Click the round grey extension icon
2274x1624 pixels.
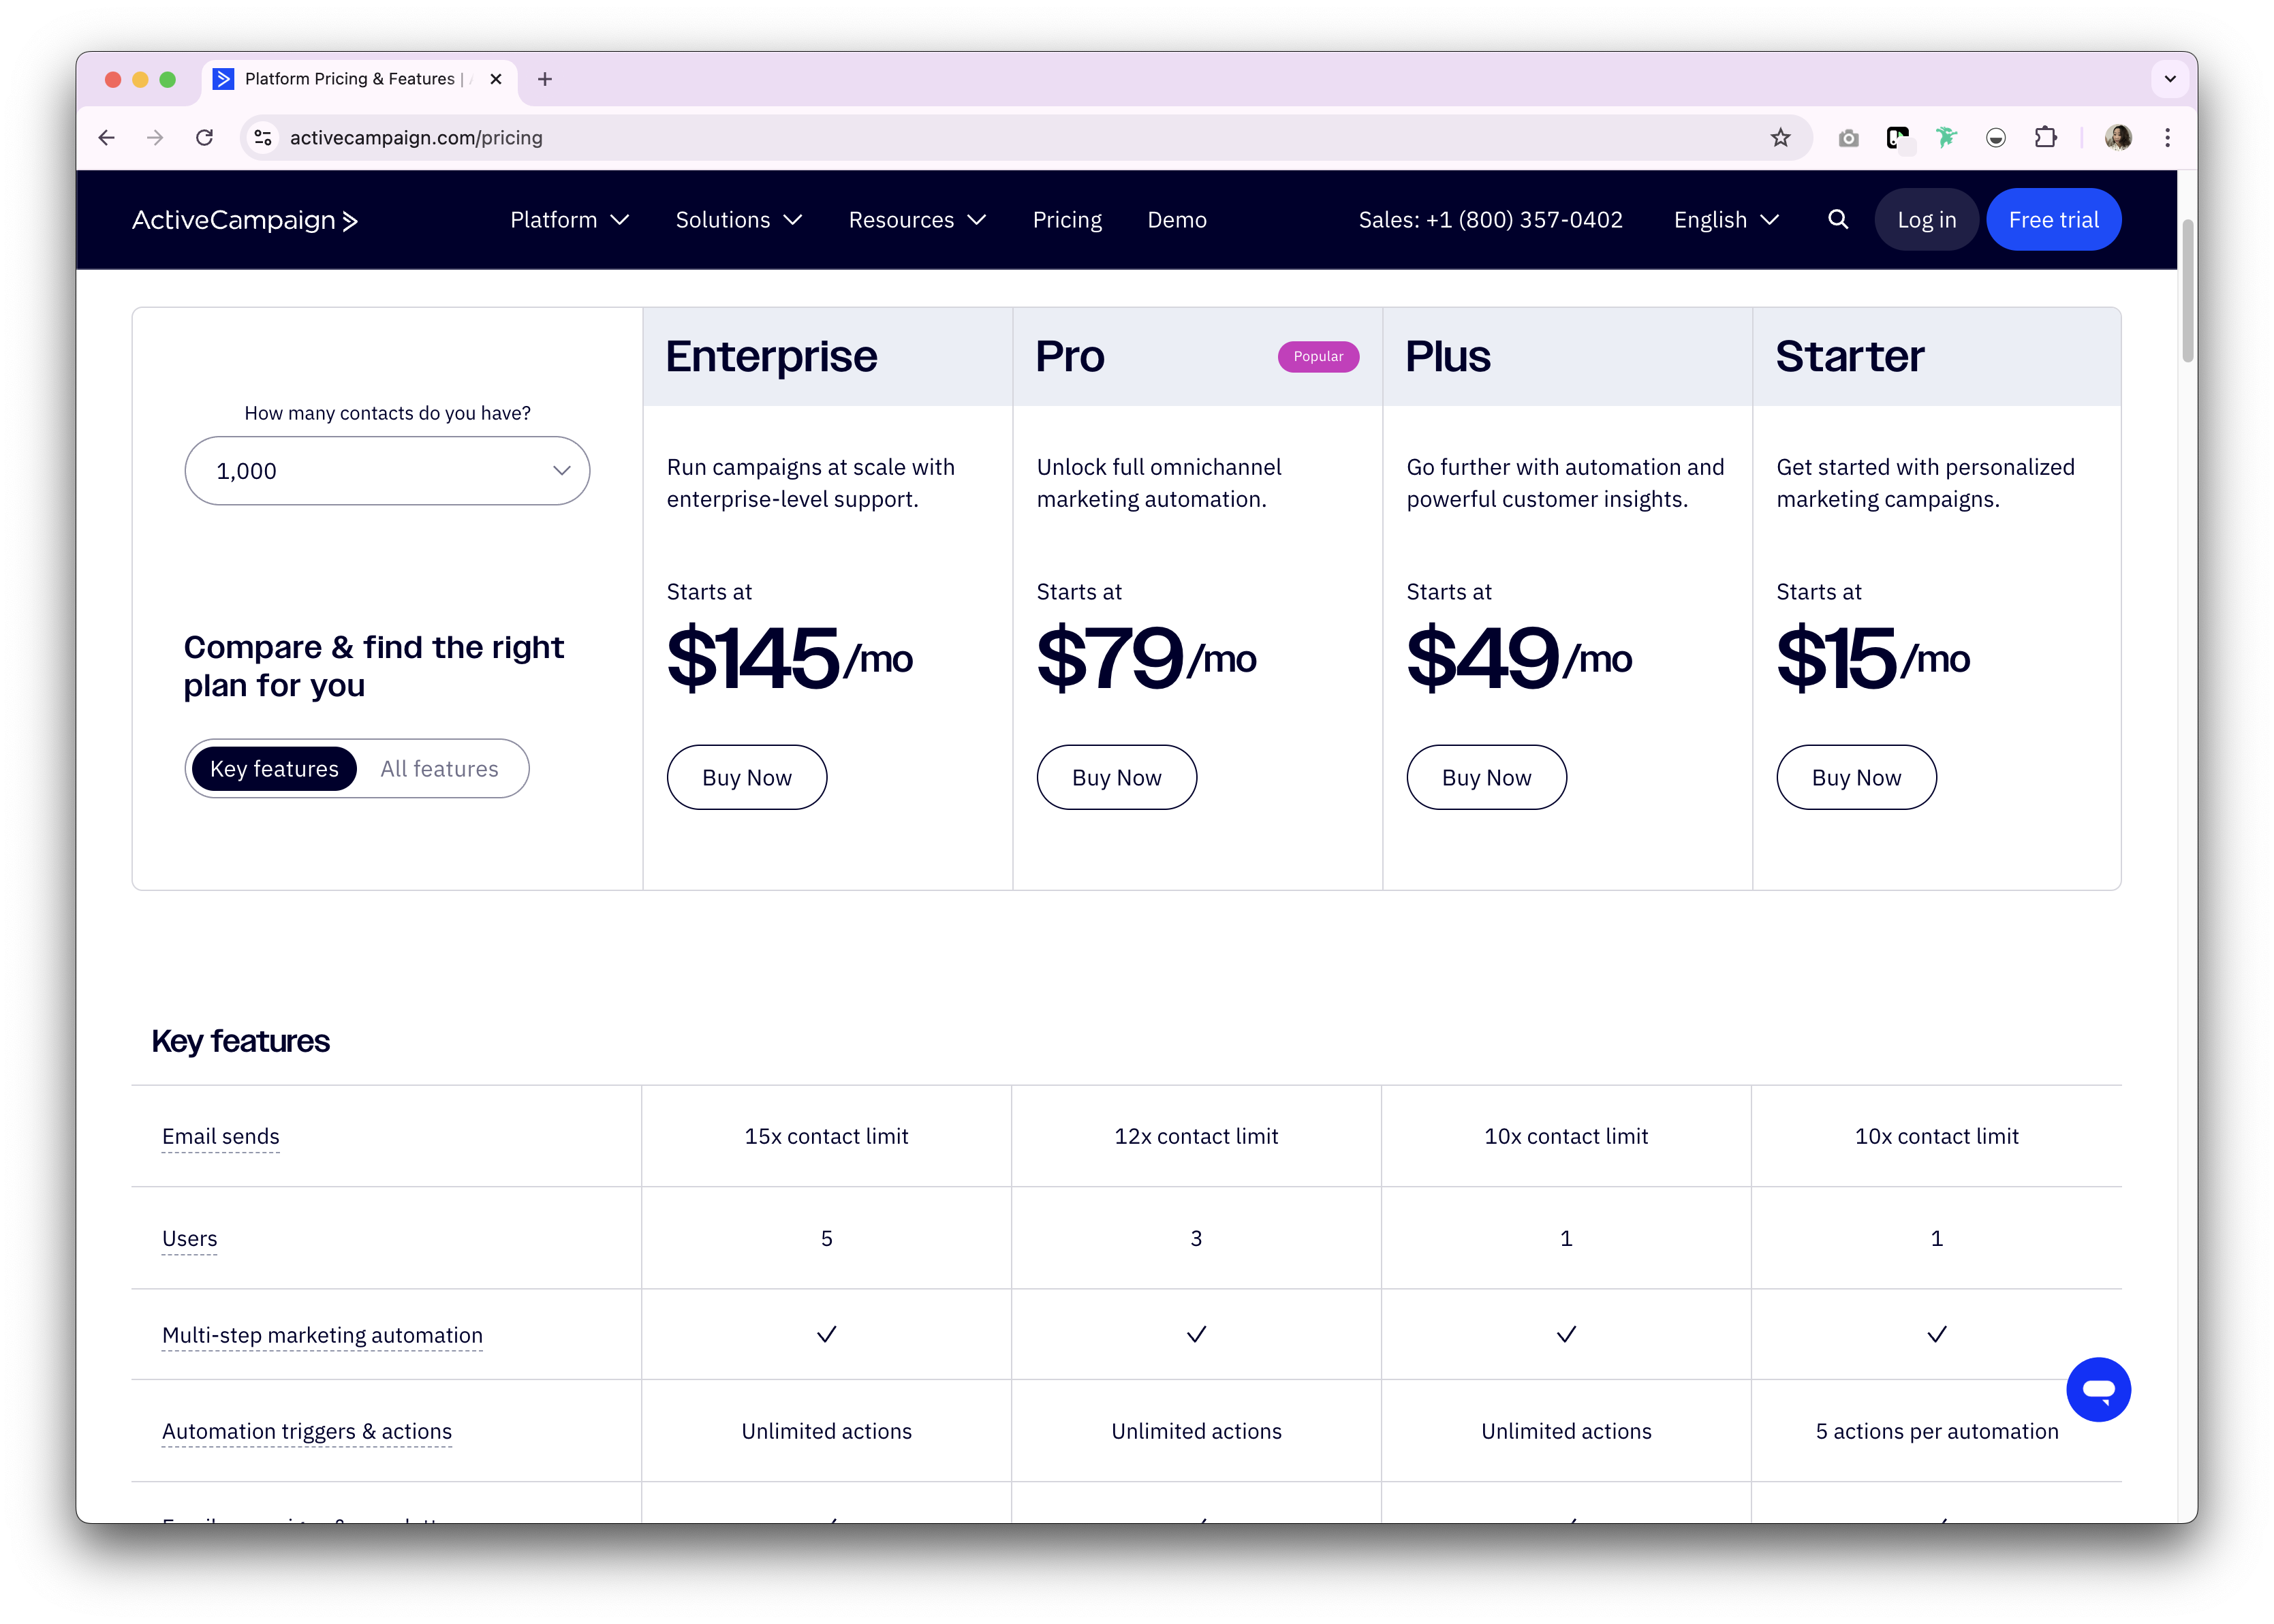(1996, 138)
